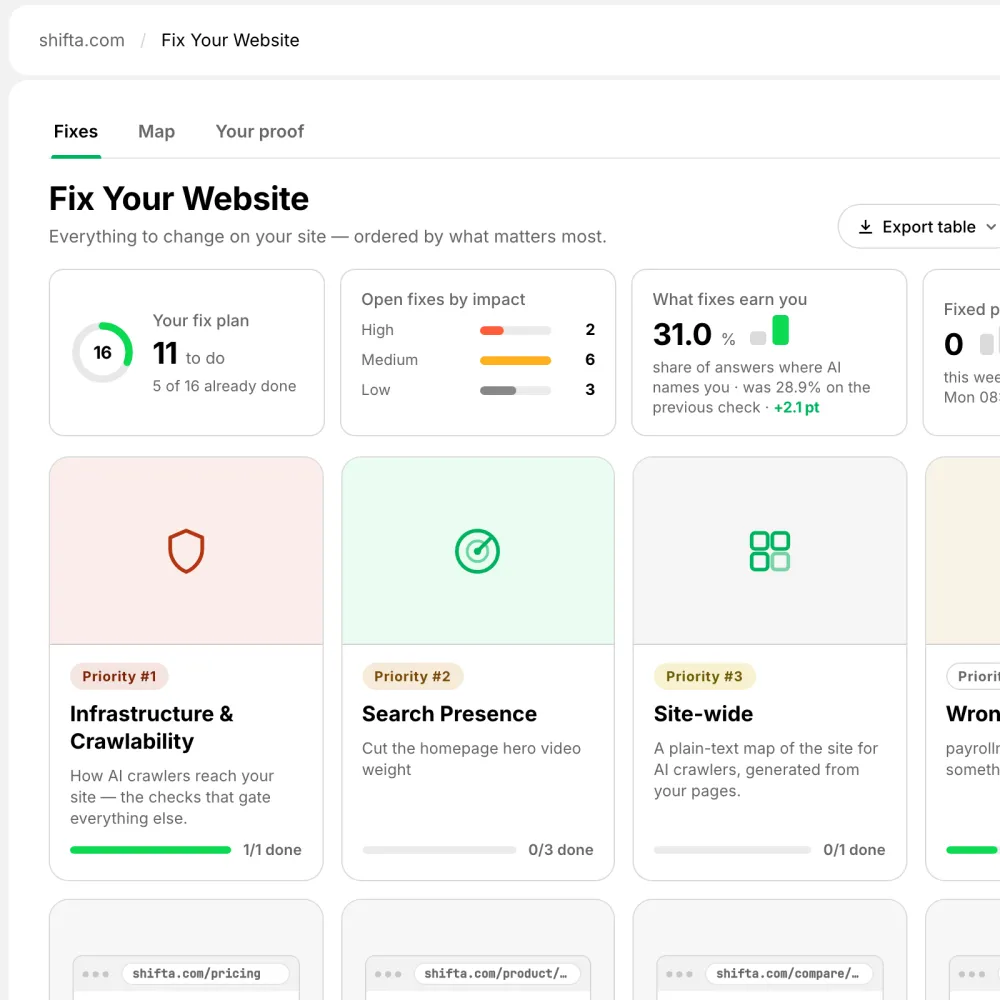Click the "0/1 done" label
This screenshot has width=1000, height=1000.
pos(854,850)
